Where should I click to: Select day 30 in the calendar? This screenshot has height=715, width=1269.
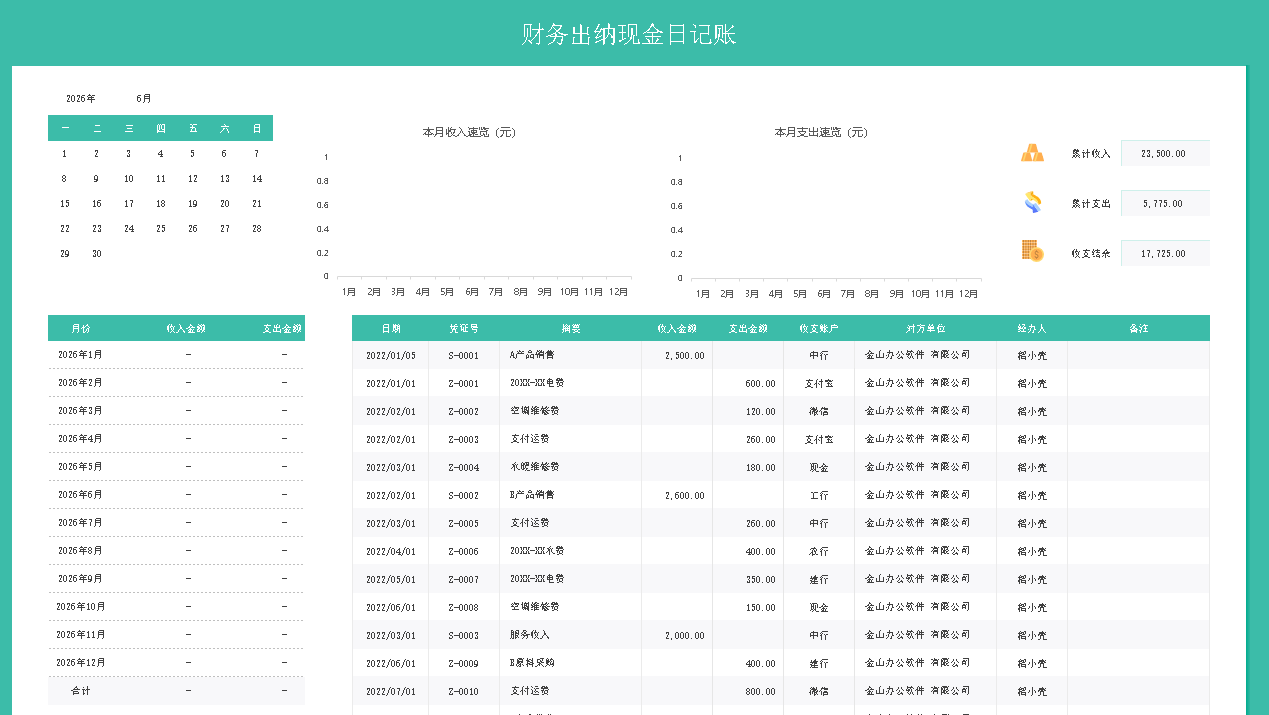coord(97,254)
